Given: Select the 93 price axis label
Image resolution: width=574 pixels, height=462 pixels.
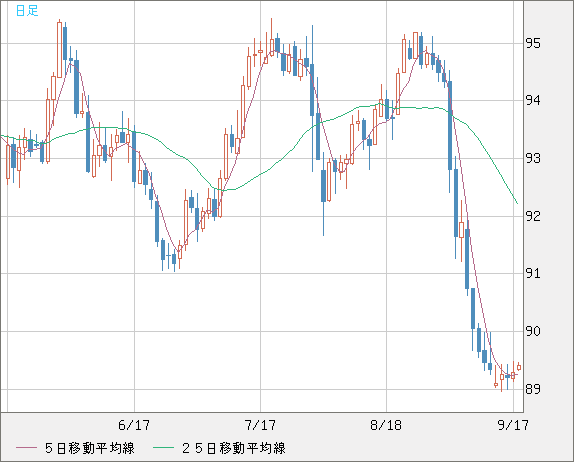Looking at the screenshot, I should (533, 159).
